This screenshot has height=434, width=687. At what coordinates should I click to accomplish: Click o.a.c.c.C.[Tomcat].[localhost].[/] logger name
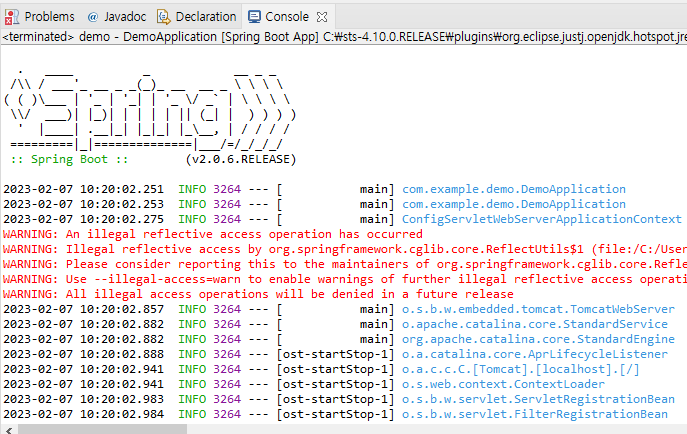coord(521,369)
